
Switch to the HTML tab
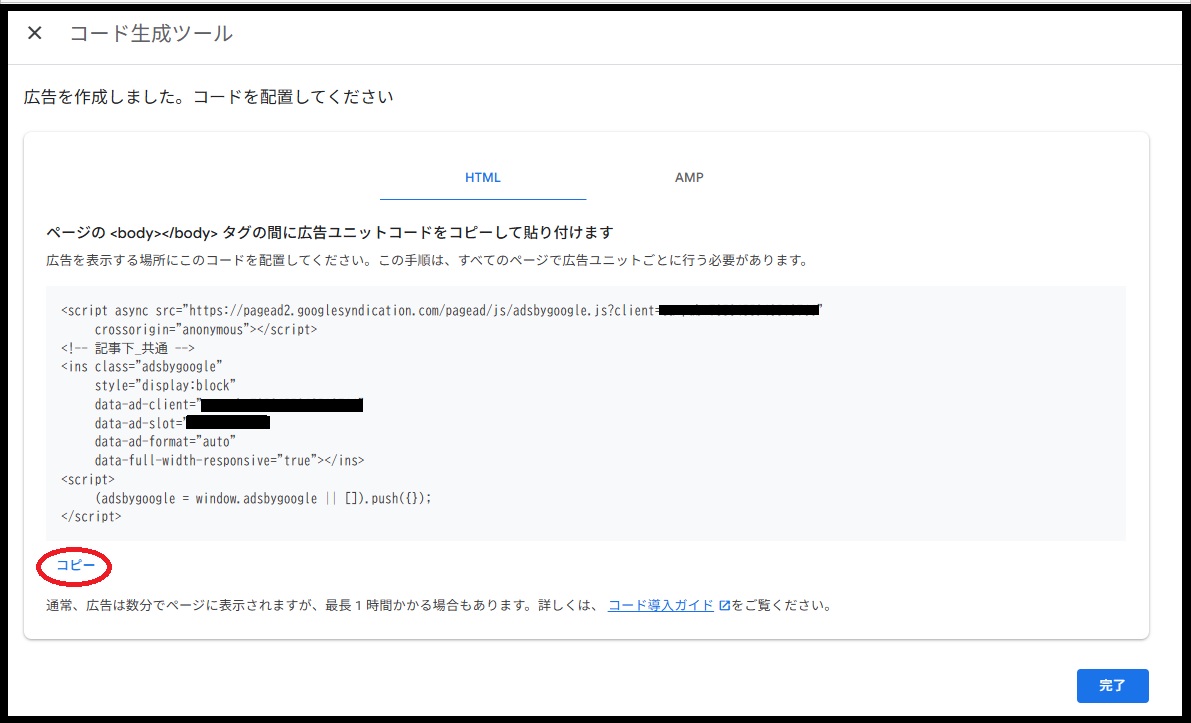pos(483,178)
